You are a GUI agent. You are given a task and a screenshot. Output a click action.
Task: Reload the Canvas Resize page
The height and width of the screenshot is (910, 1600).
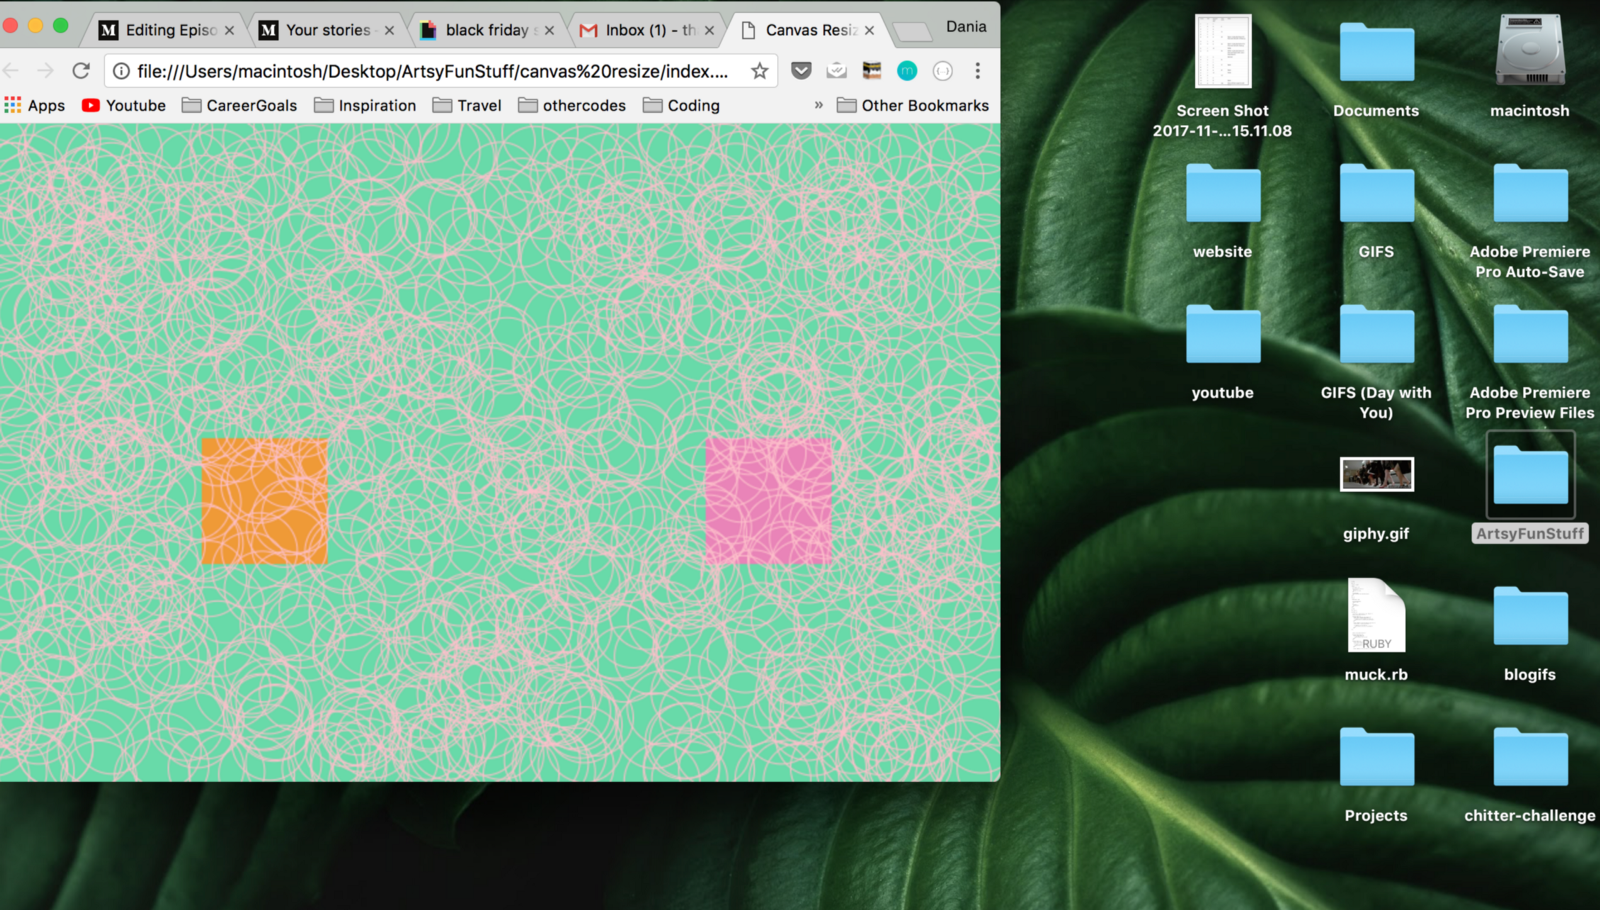82,70
